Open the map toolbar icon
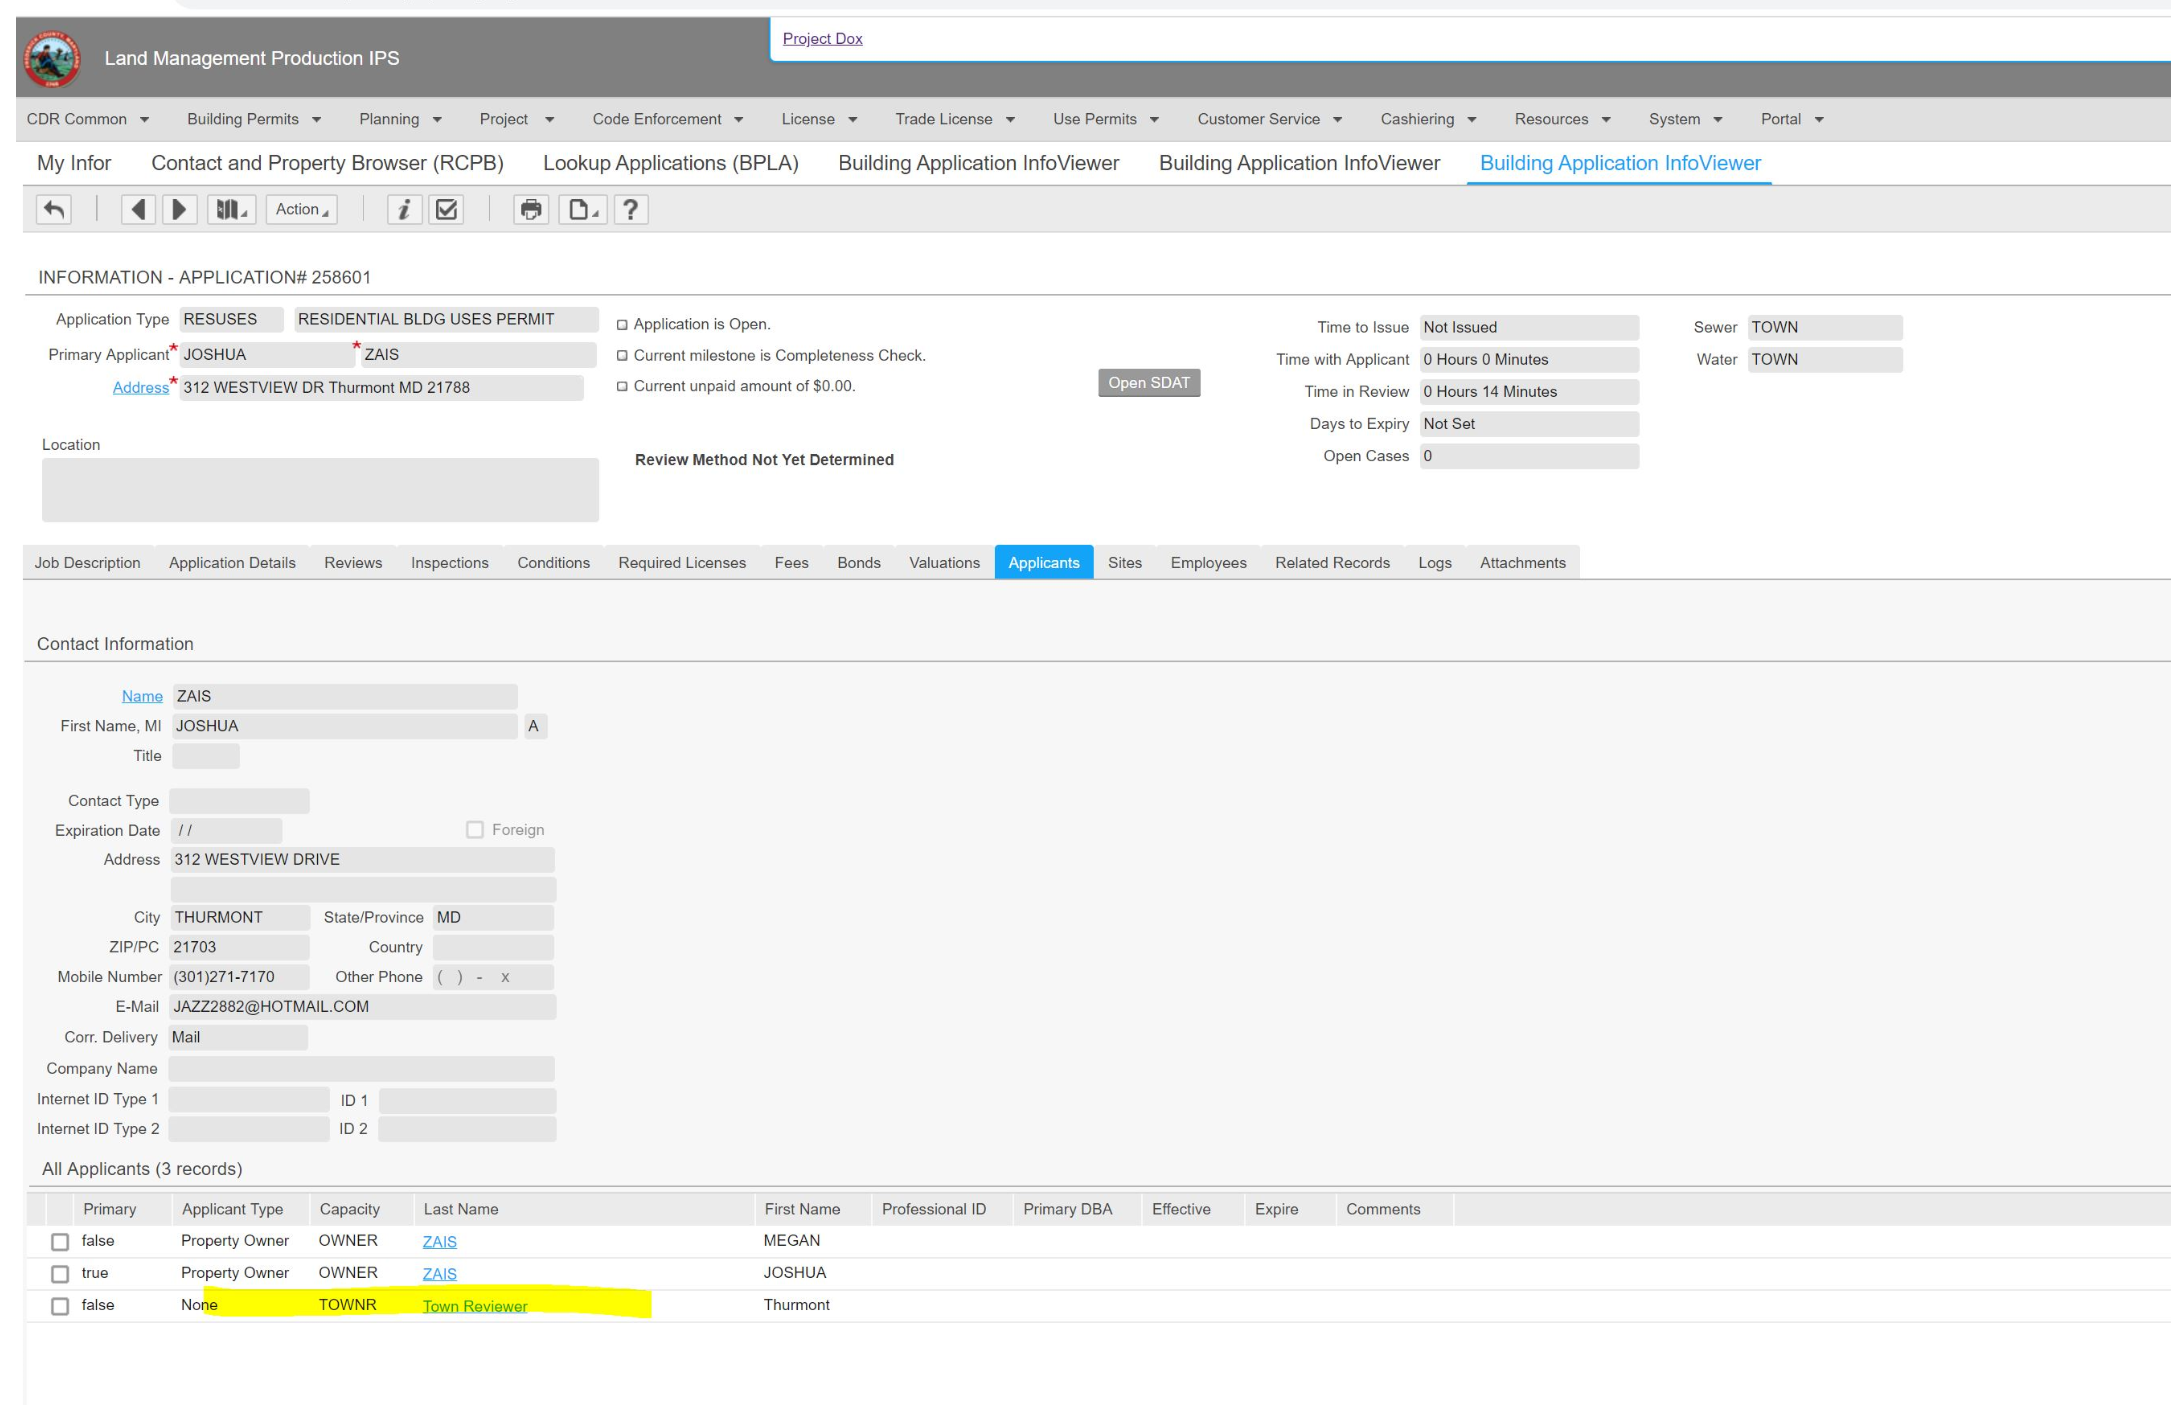Image resolution: width=2171 pixels, height=1405 pixels. 231,209
